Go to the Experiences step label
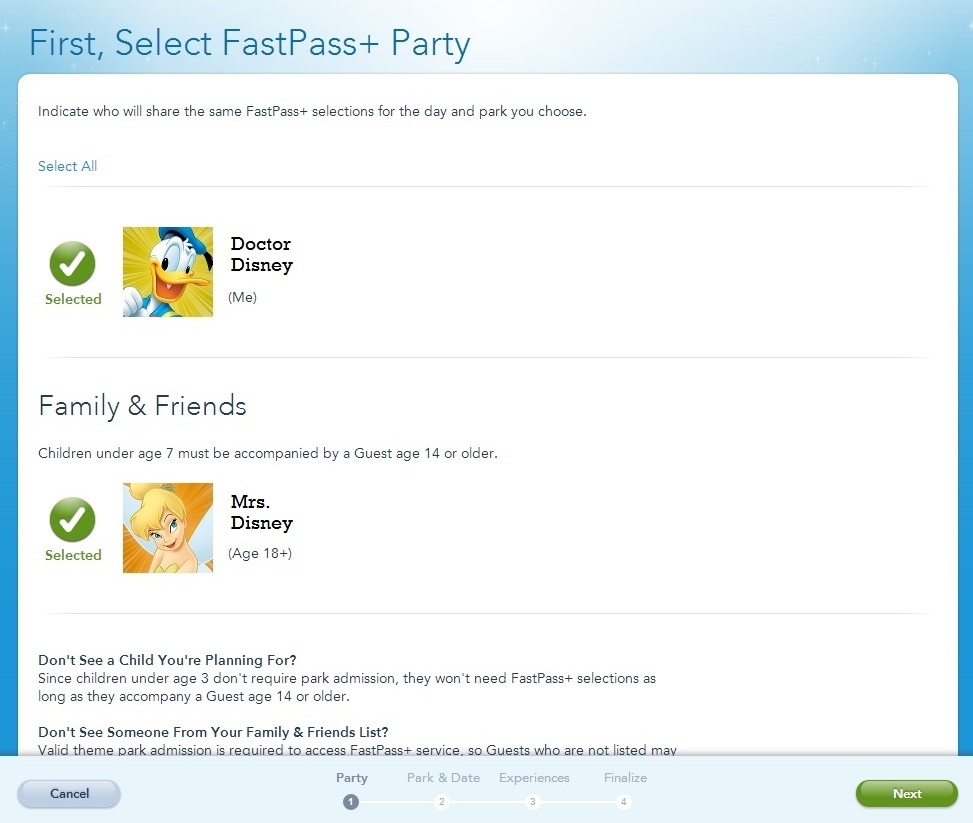Screen dimensions: 973x823 [x=534, y=777]
